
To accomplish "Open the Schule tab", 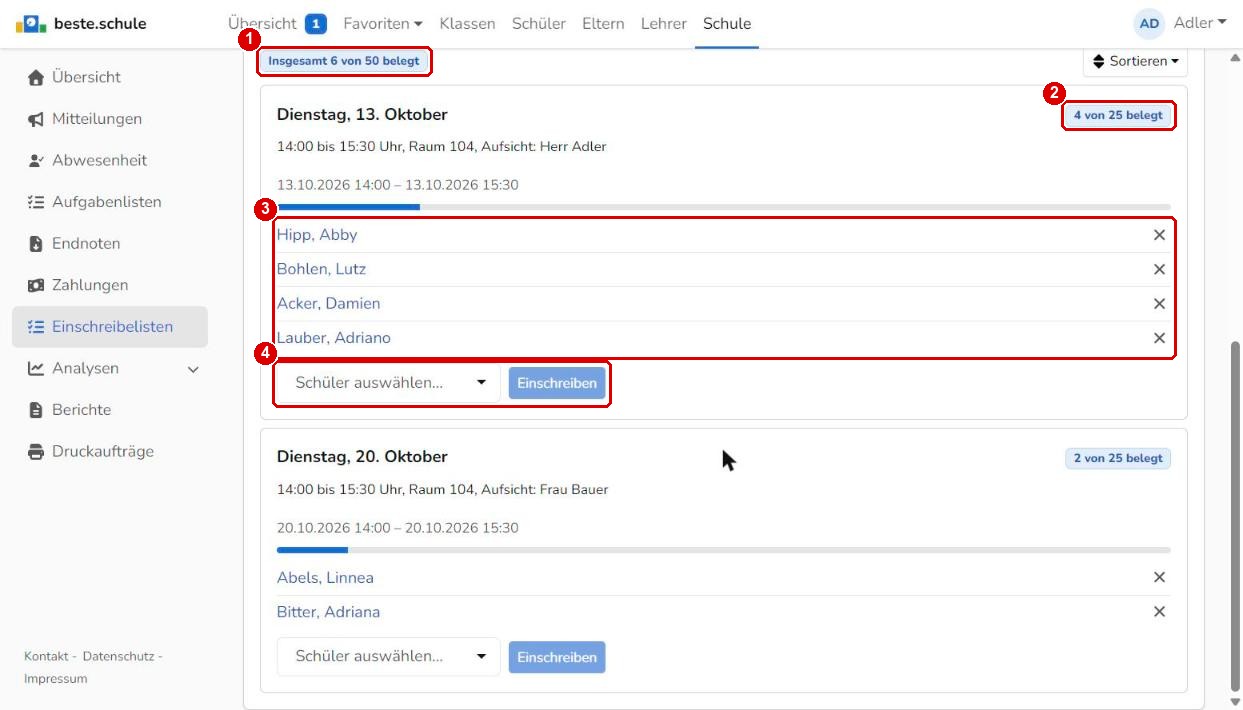I will (x=727, y=23).
